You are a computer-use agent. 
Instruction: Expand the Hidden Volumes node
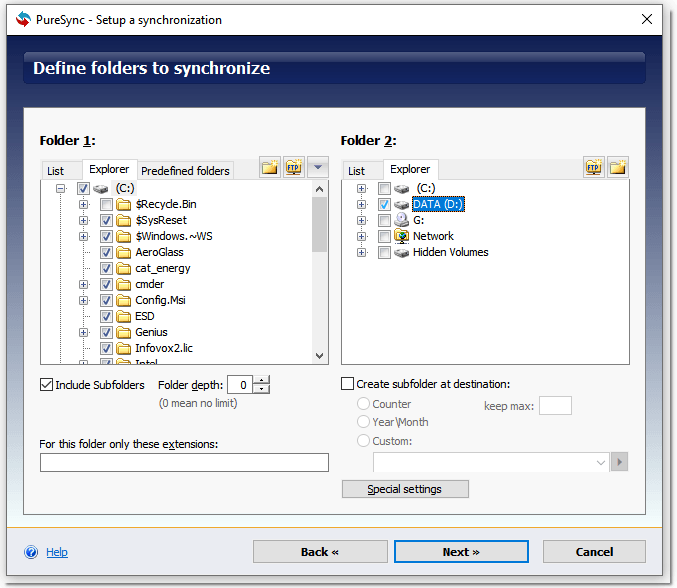tap(362, 252)
